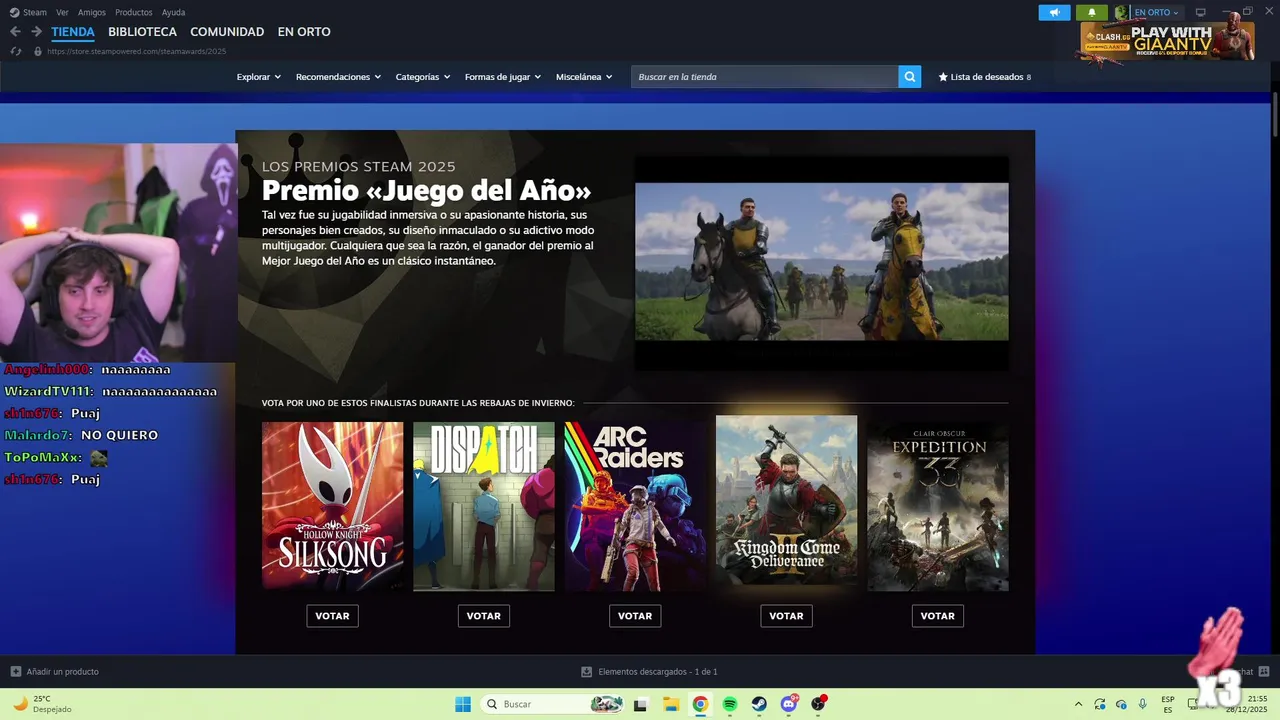The image size is (1280, 720).
Task: Open the weather widget showing 25°C Despejado
Action: (42, 704)
